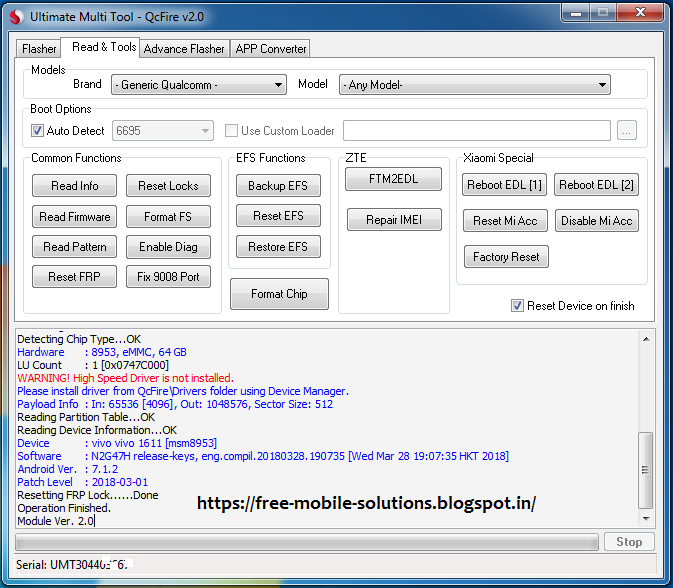Click the Reset Locks button
The height and width of the screenshot is (588, 673).
coord(168,185)
